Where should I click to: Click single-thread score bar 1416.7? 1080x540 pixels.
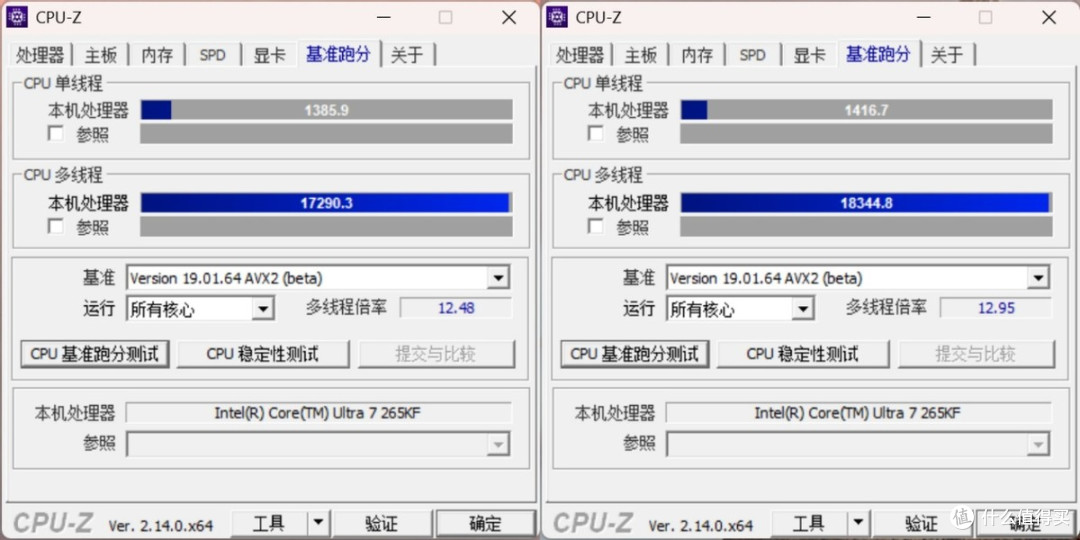pyautogui.click(x=866, y=110)
